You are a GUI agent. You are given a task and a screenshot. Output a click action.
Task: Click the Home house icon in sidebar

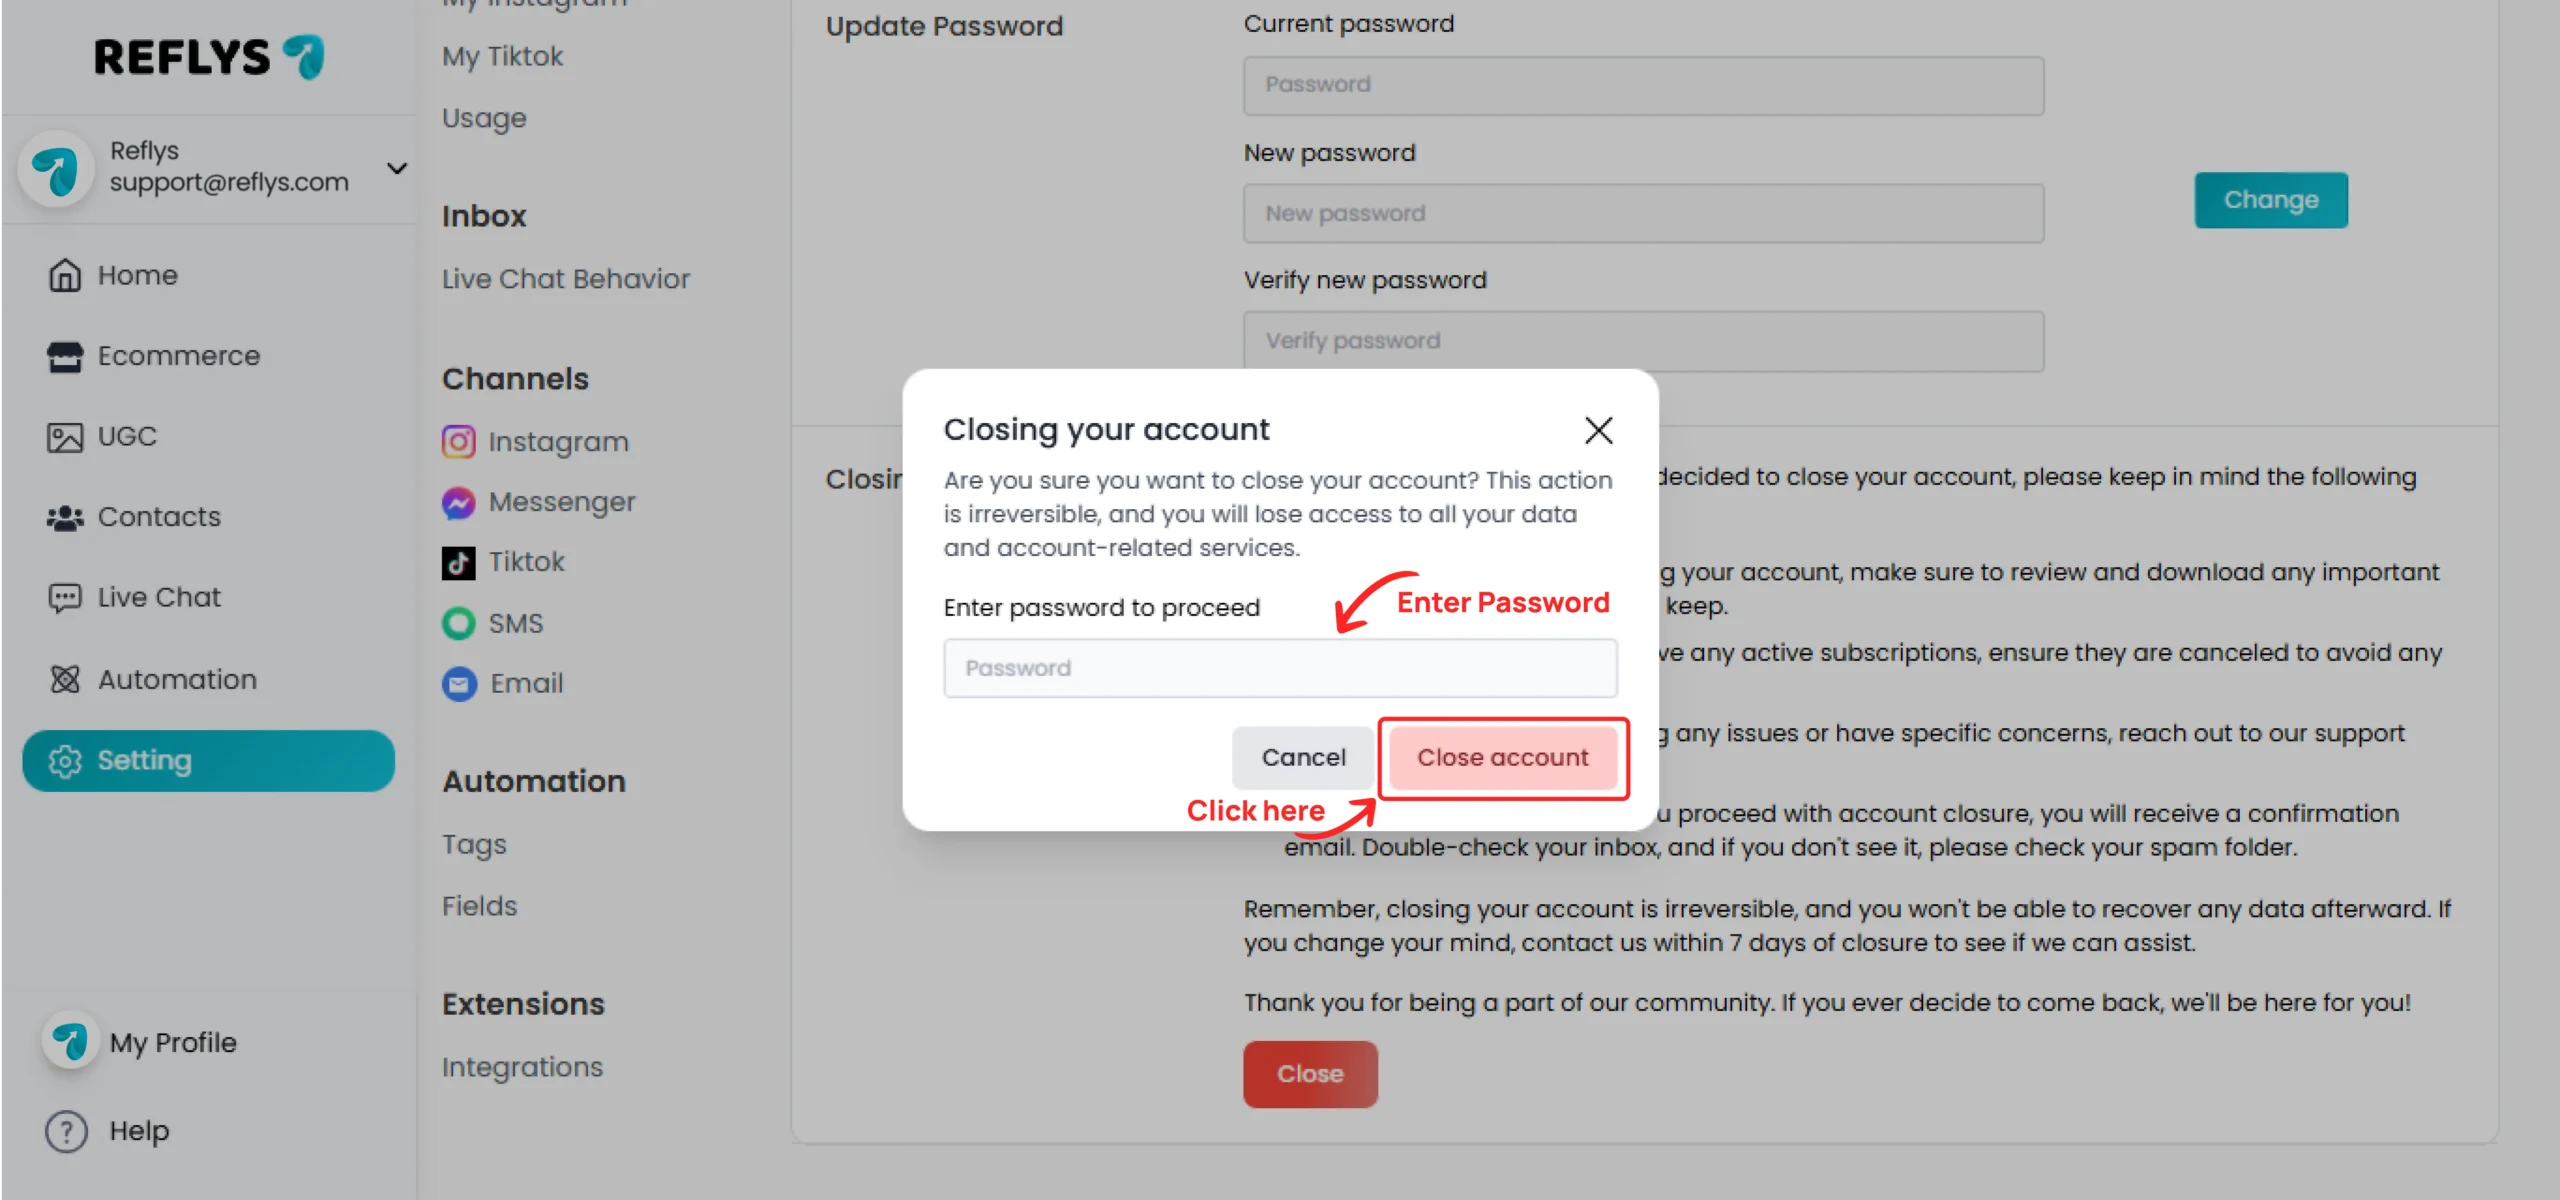click(65, 275)
